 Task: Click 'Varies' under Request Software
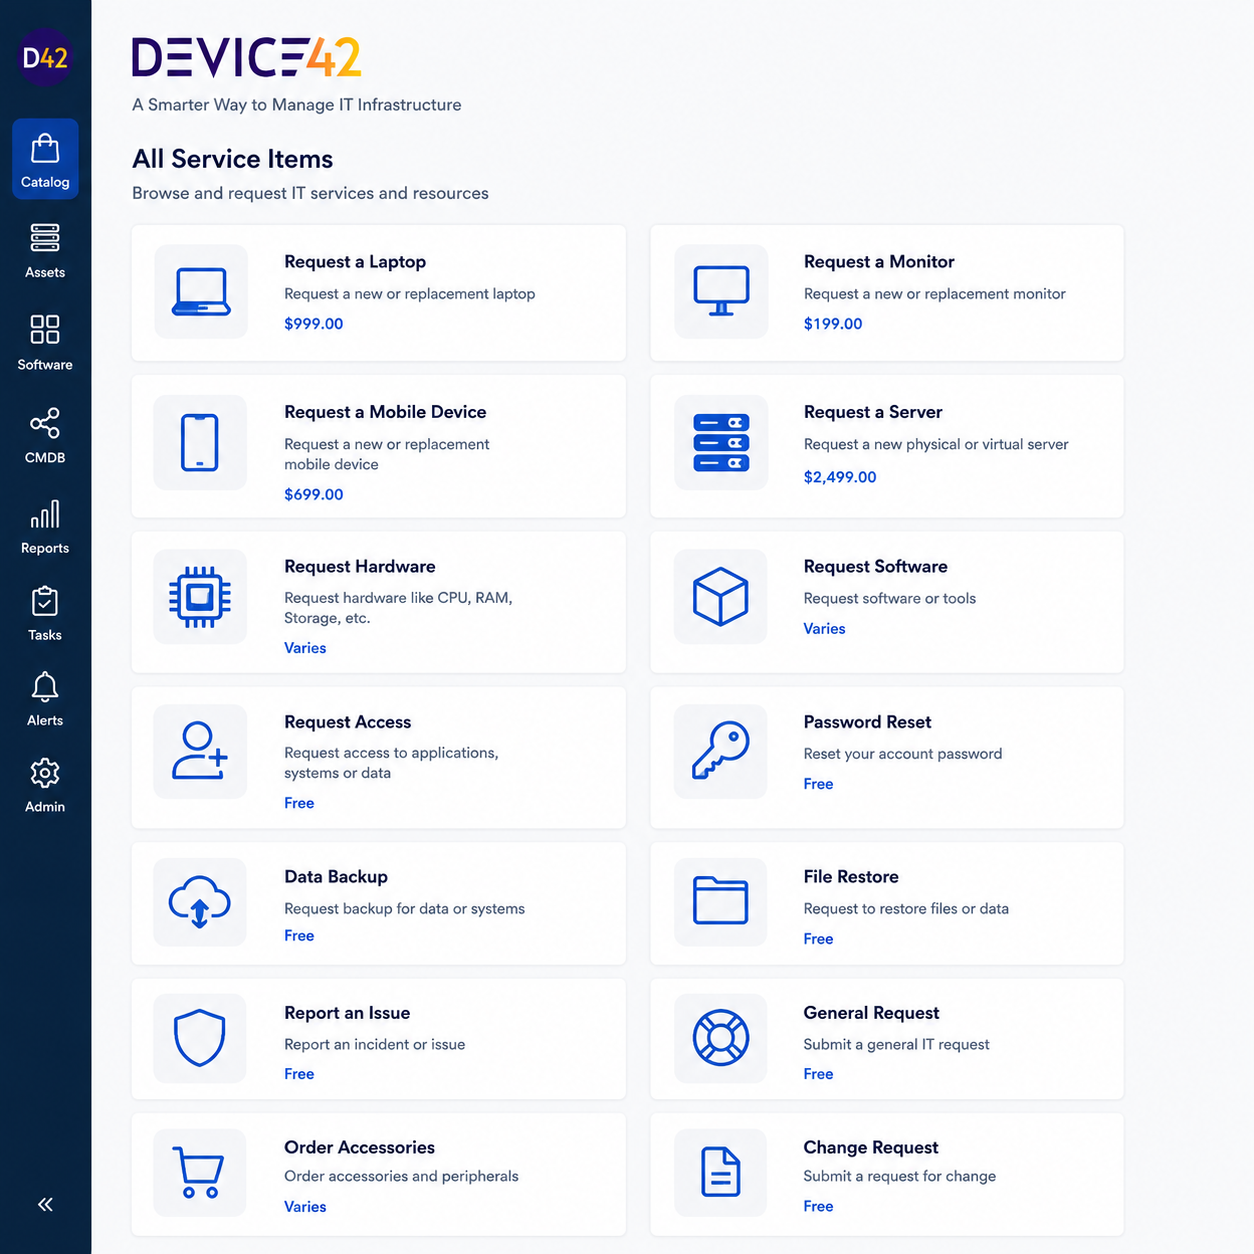pos(825,629)
